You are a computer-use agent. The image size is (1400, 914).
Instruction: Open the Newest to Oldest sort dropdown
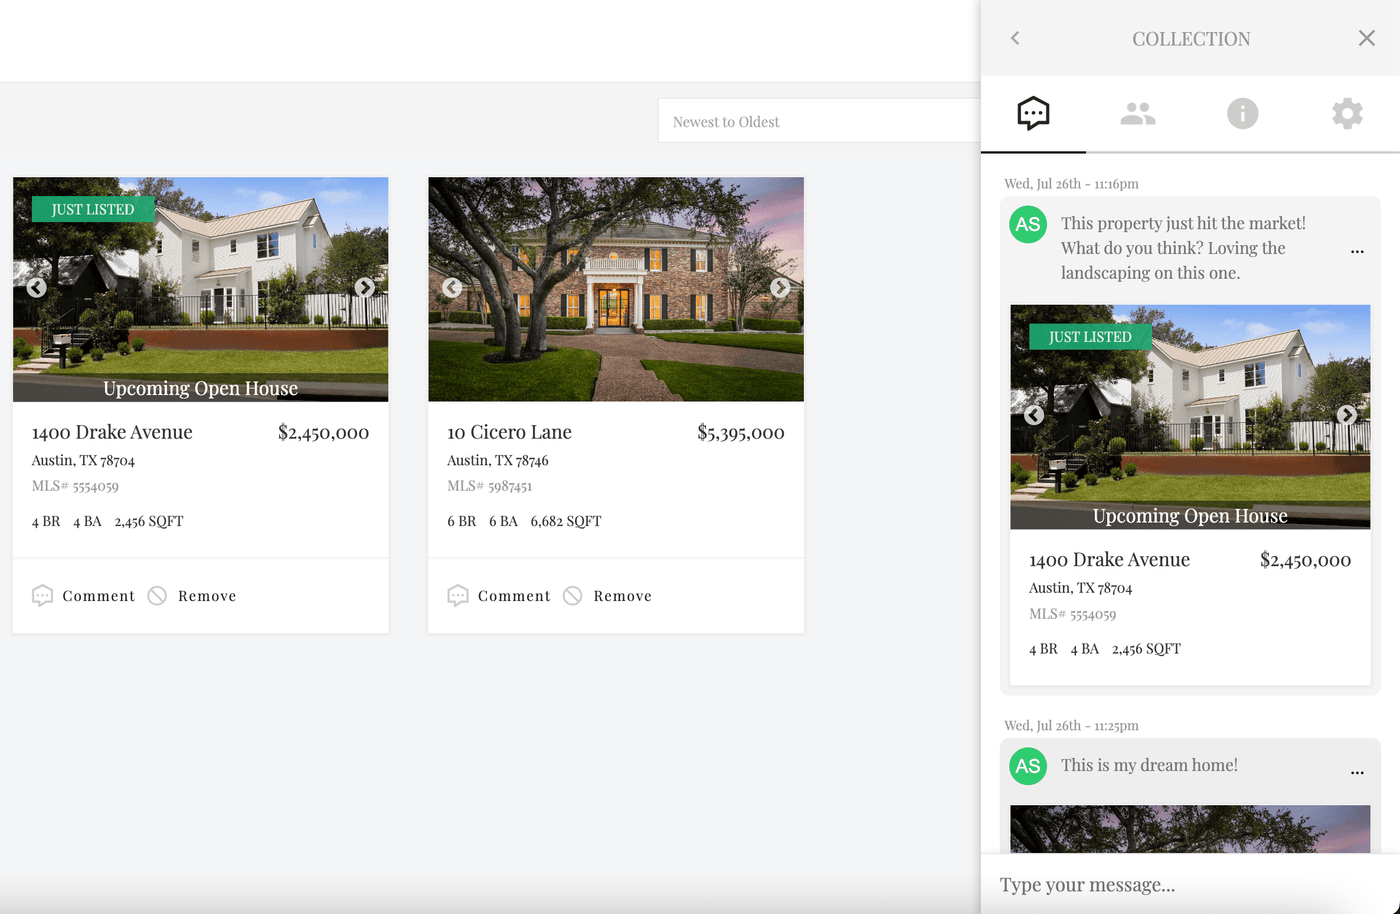(x=820, y=121)
